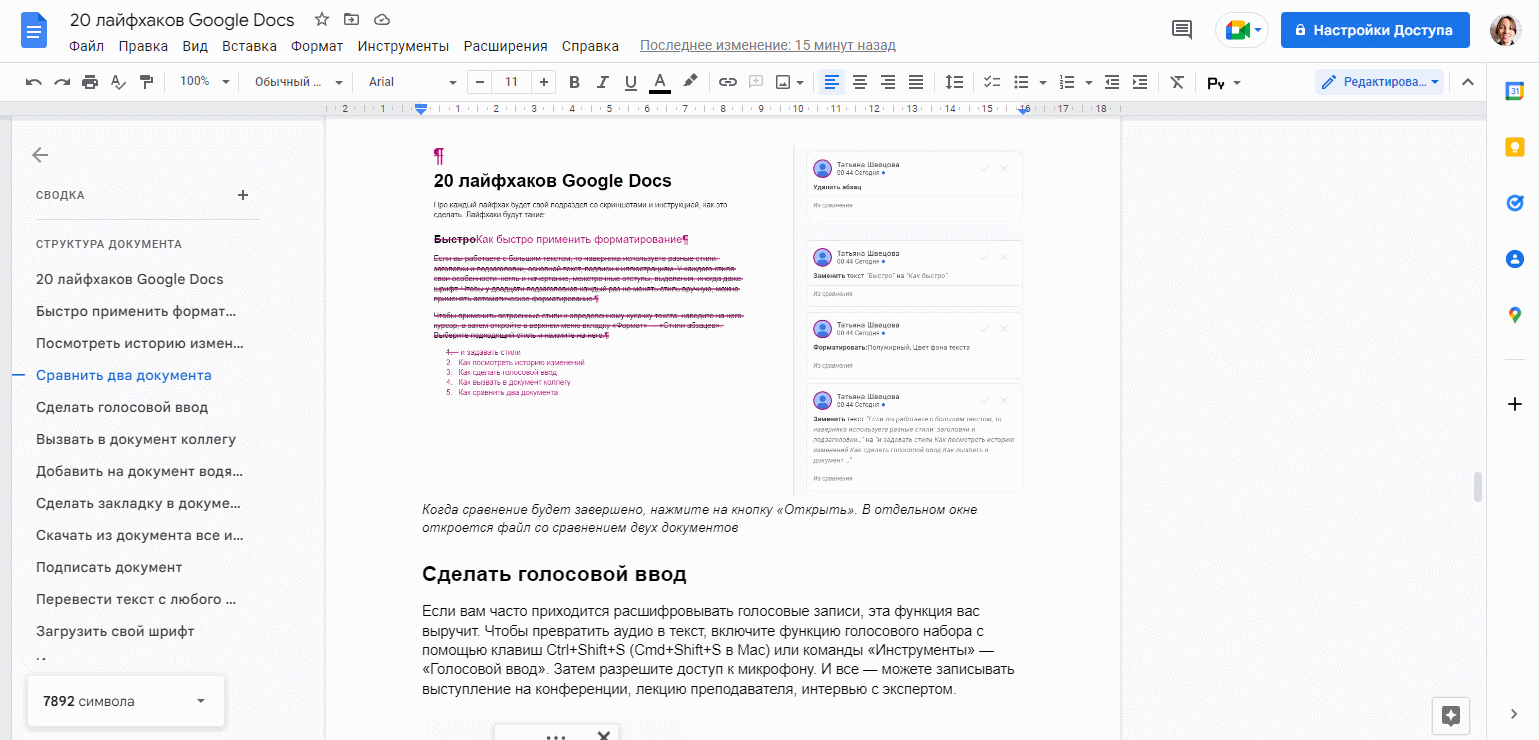Viewport: 1539px width, 740px height.
Task: Align text center
Action: (x=859, y=82)
